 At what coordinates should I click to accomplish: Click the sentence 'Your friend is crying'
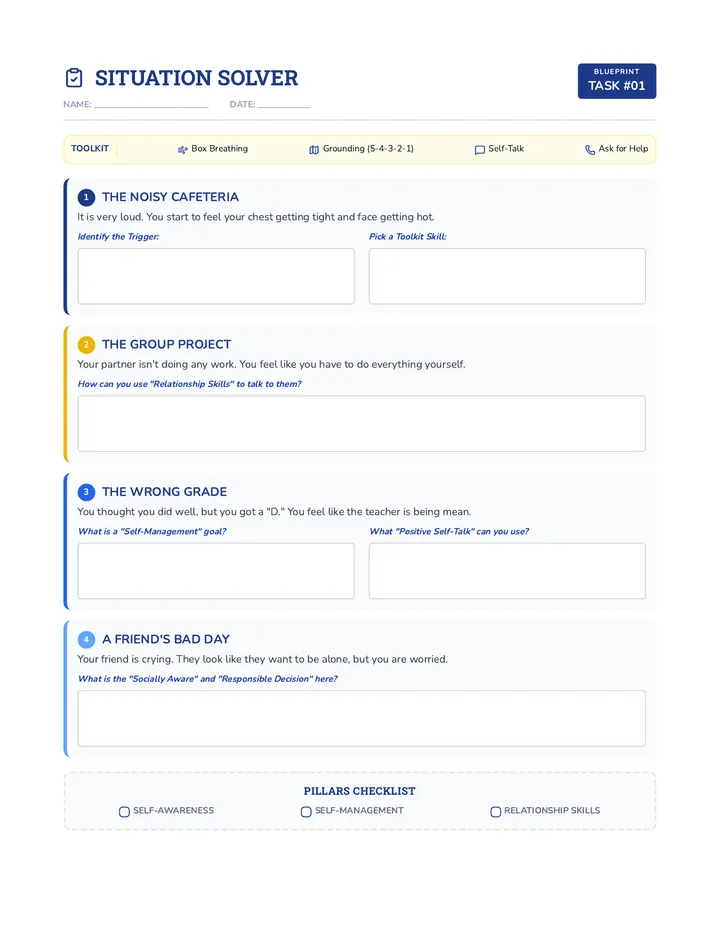pos(262,659)
